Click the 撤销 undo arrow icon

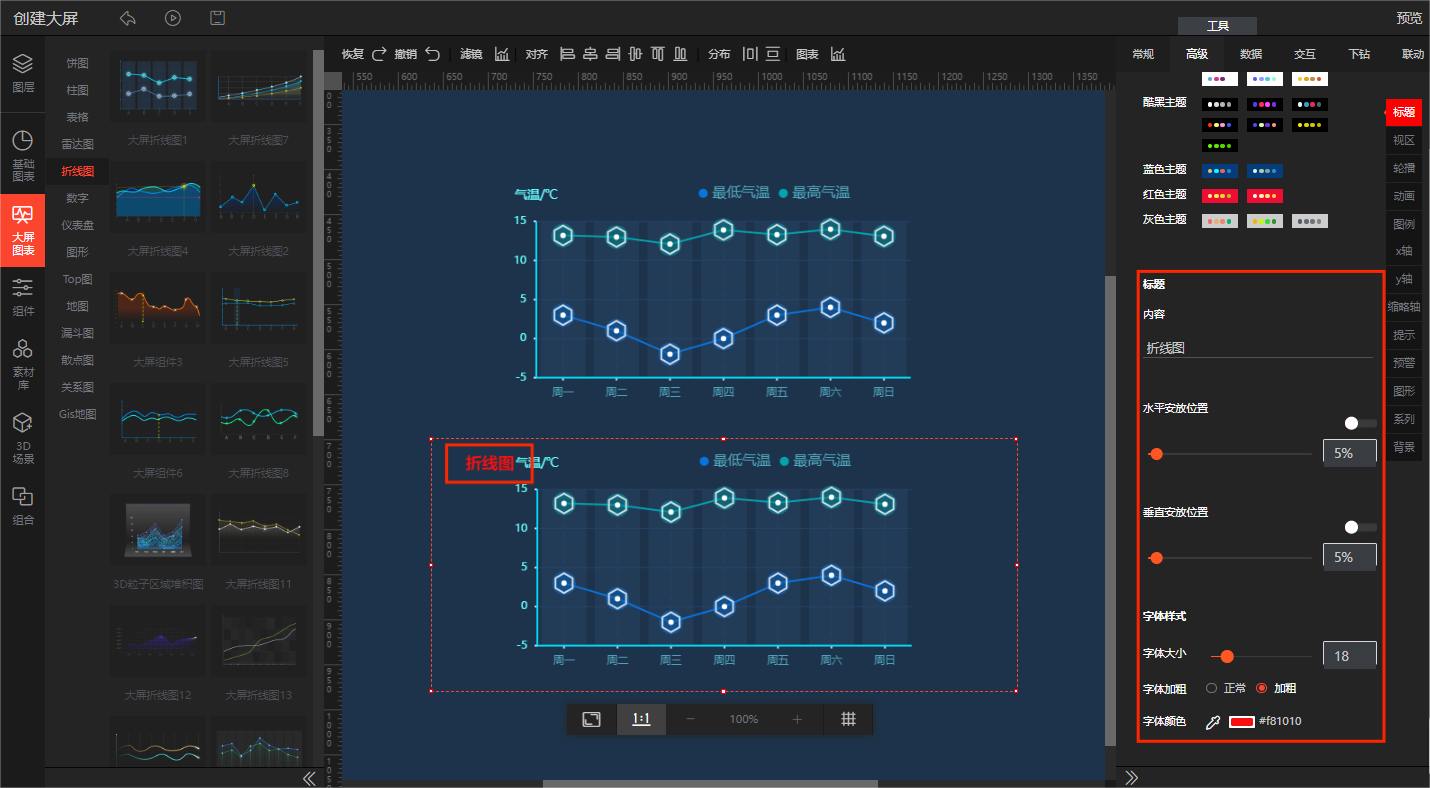(x=432, y=54)
